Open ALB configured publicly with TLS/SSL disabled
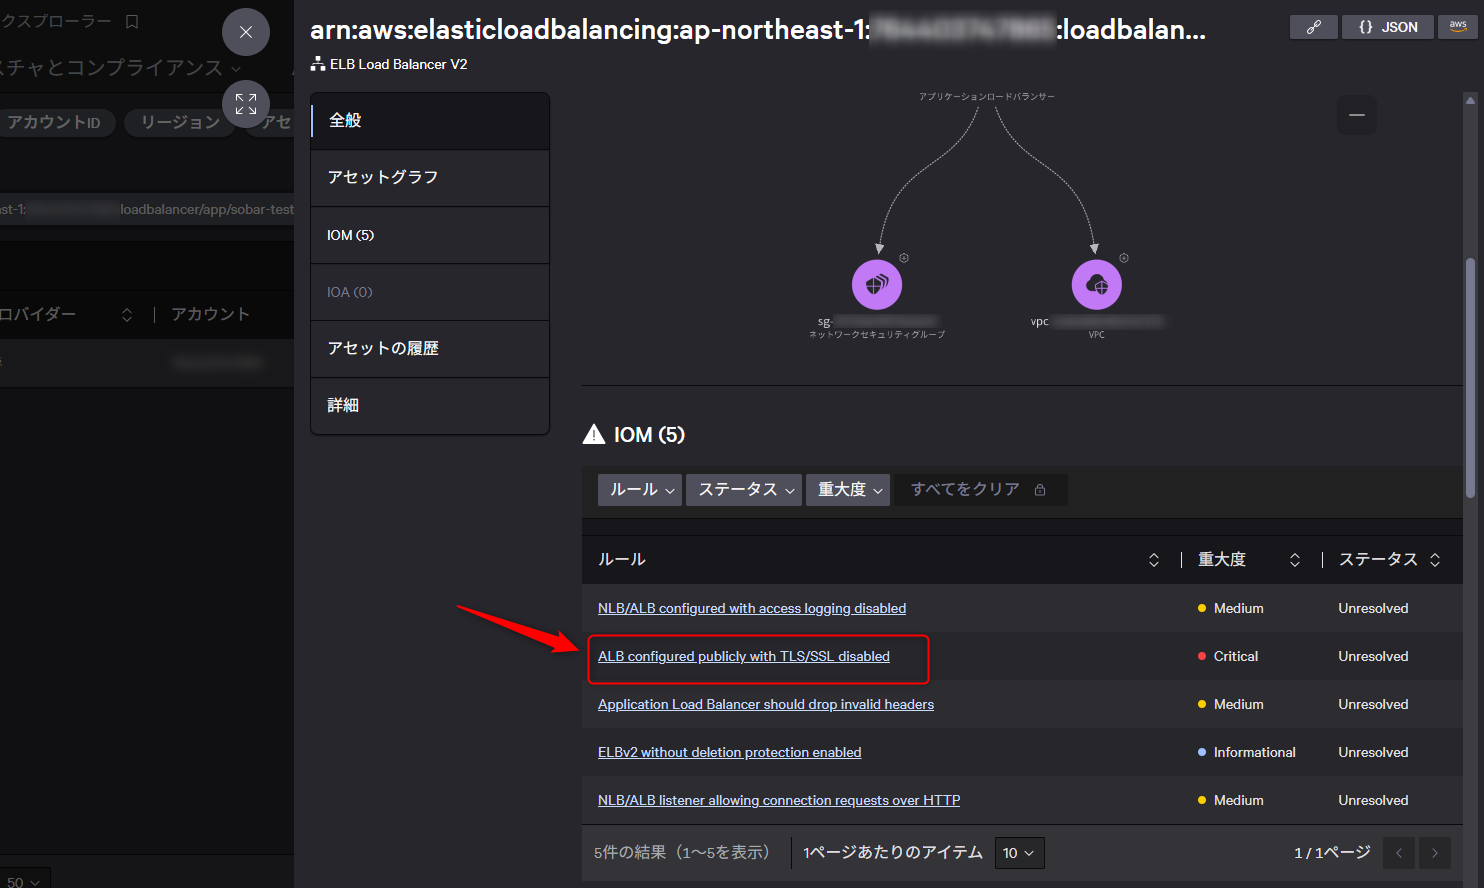1484x888 pixels. (743, 657)
